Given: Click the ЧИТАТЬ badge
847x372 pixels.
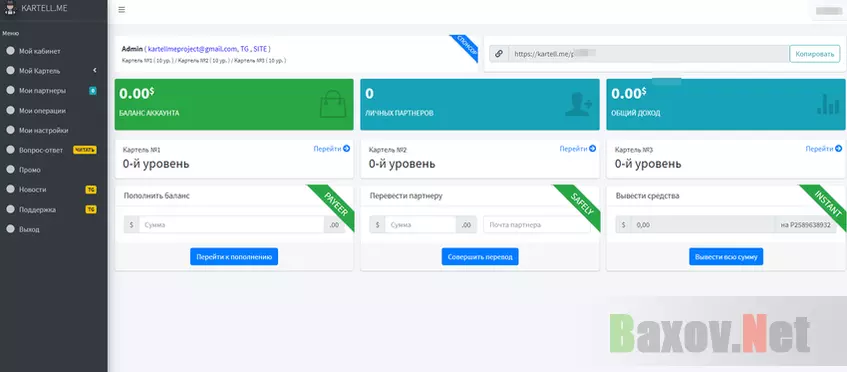Looking at the screenshot, I should pyautogui.click(x=85, y=150).
